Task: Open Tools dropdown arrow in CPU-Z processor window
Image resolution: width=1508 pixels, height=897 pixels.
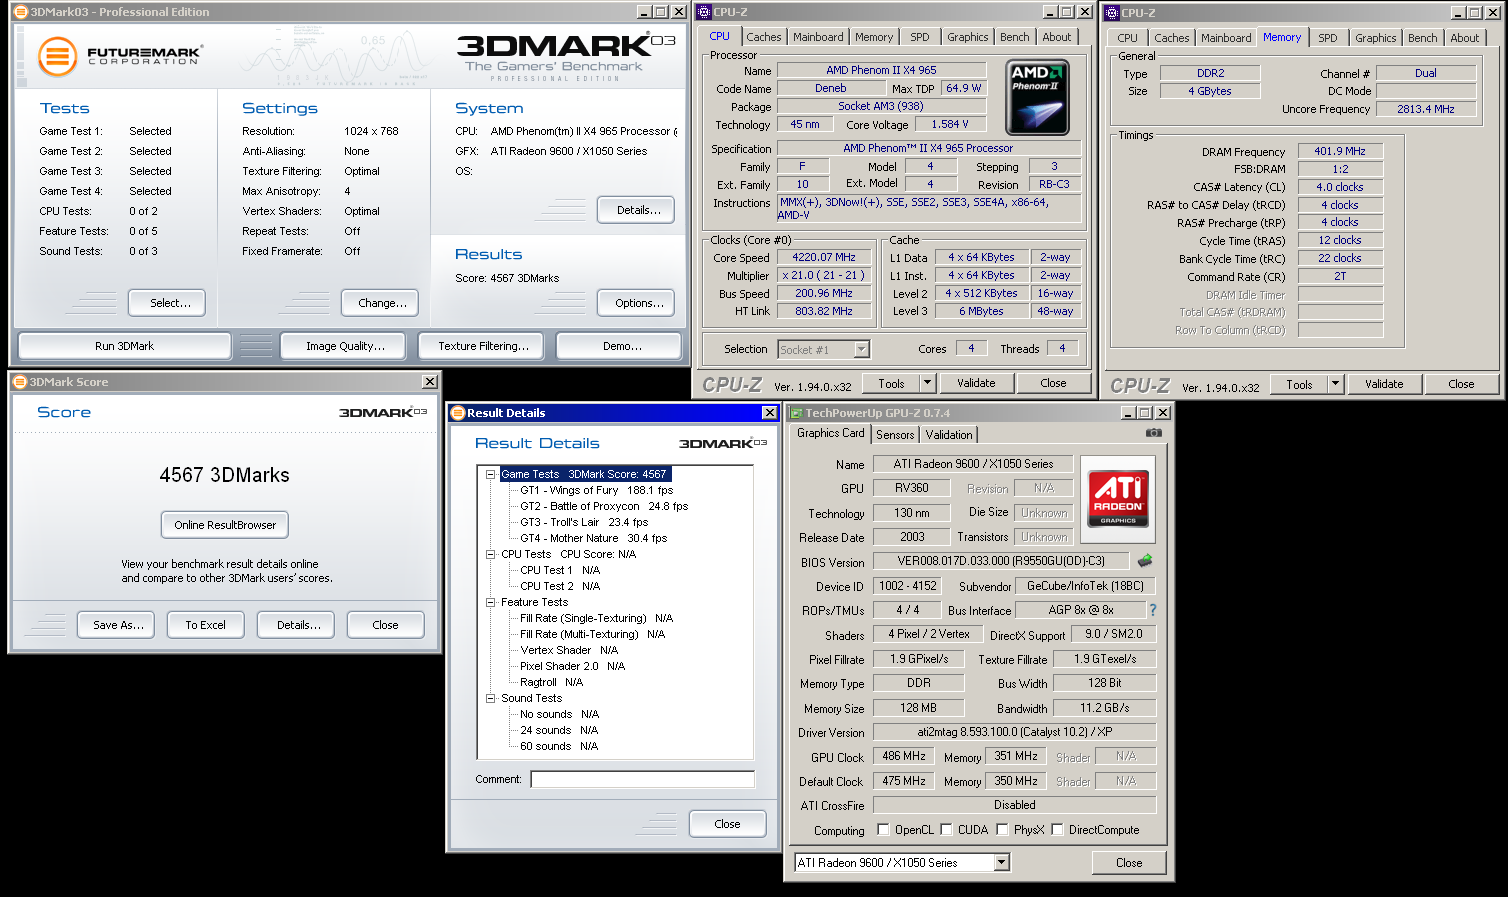Action: coord(927,383)
